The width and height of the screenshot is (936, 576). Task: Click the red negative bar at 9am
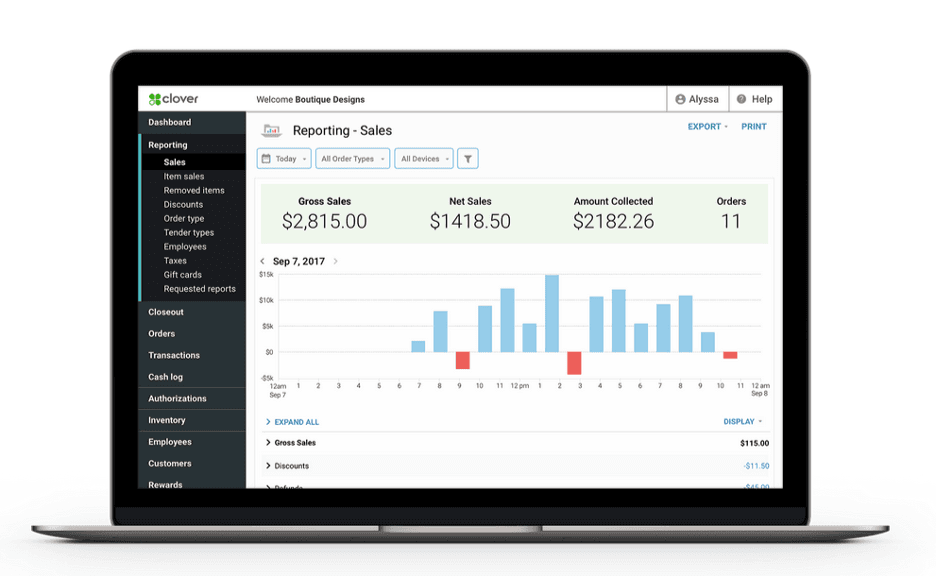[462, 360]
